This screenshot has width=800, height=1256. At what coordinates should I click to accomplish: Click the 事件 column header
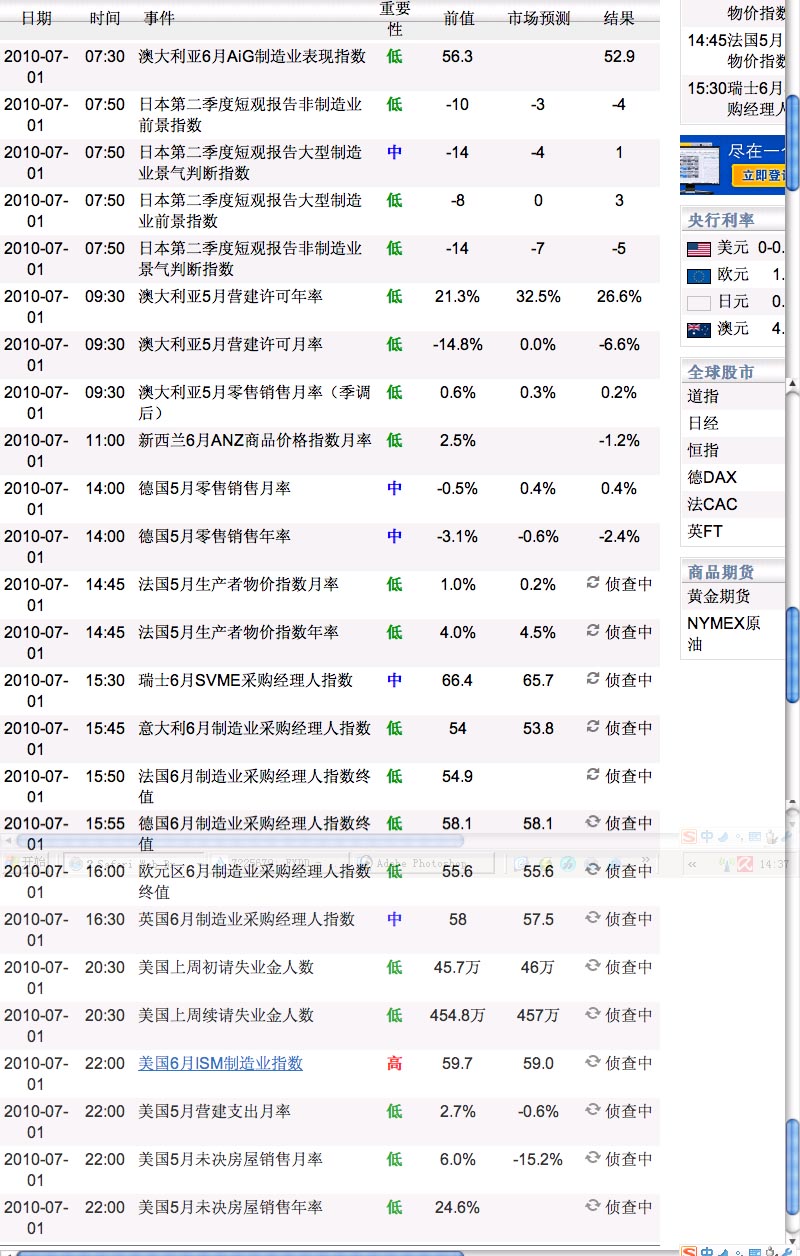(159, 18)
